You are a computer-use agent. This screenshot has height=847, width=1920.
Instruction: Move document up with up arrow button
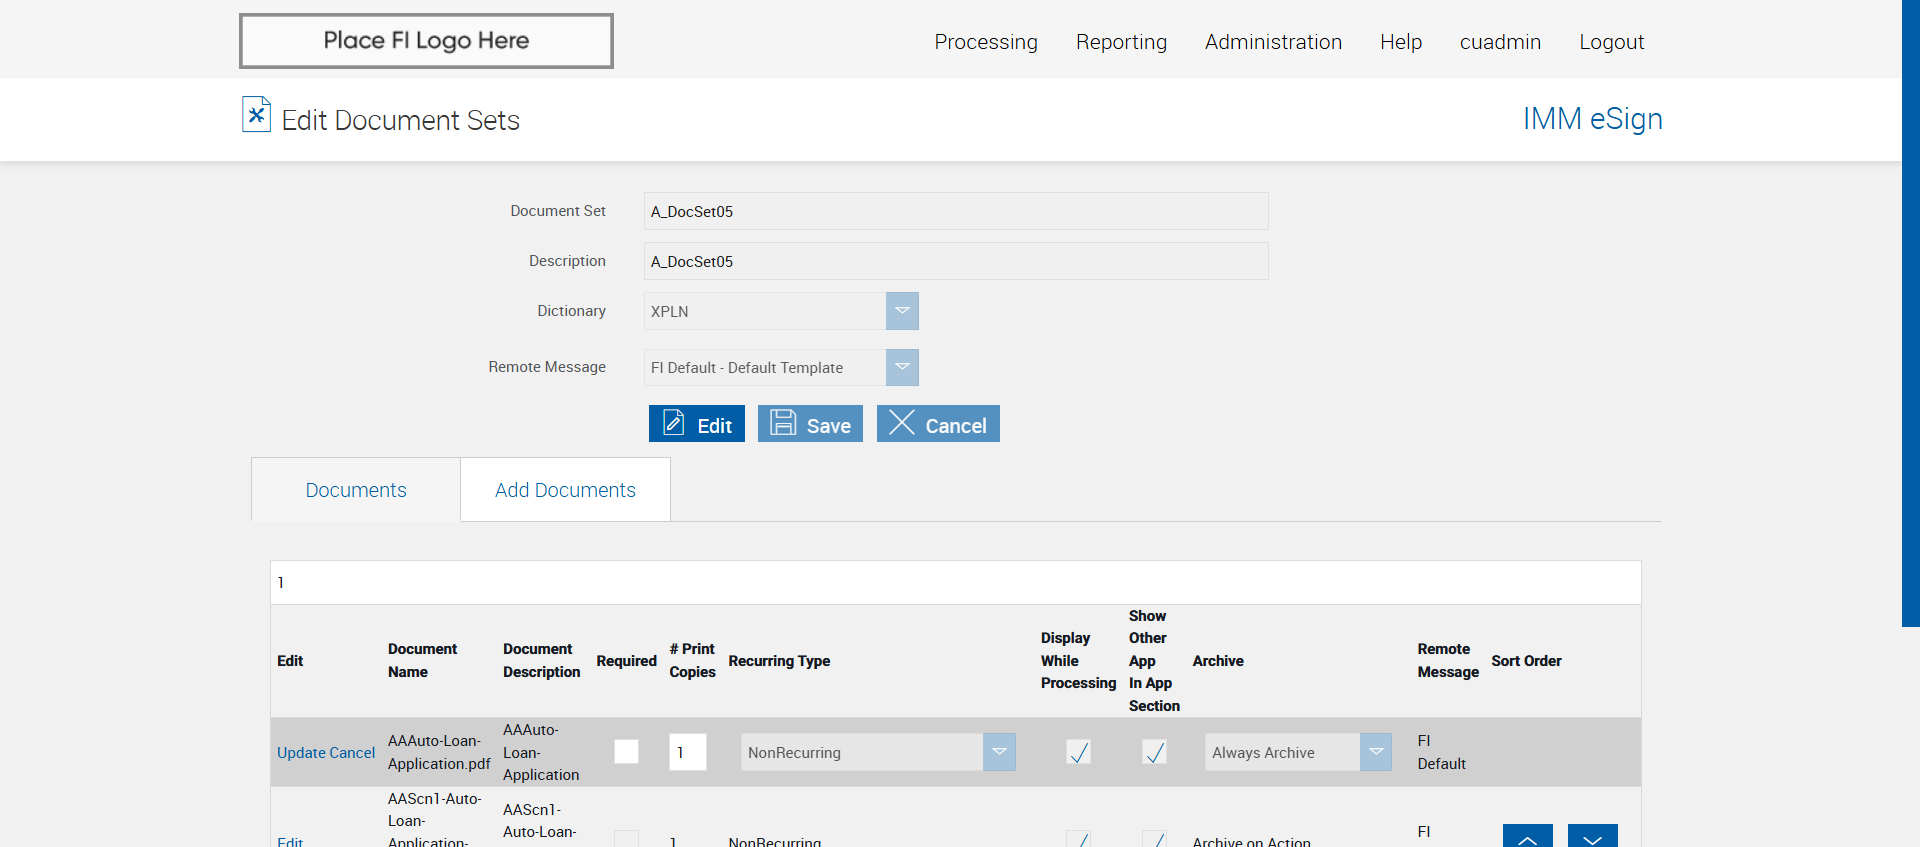pyautogui.click(x=1527, y=837)
